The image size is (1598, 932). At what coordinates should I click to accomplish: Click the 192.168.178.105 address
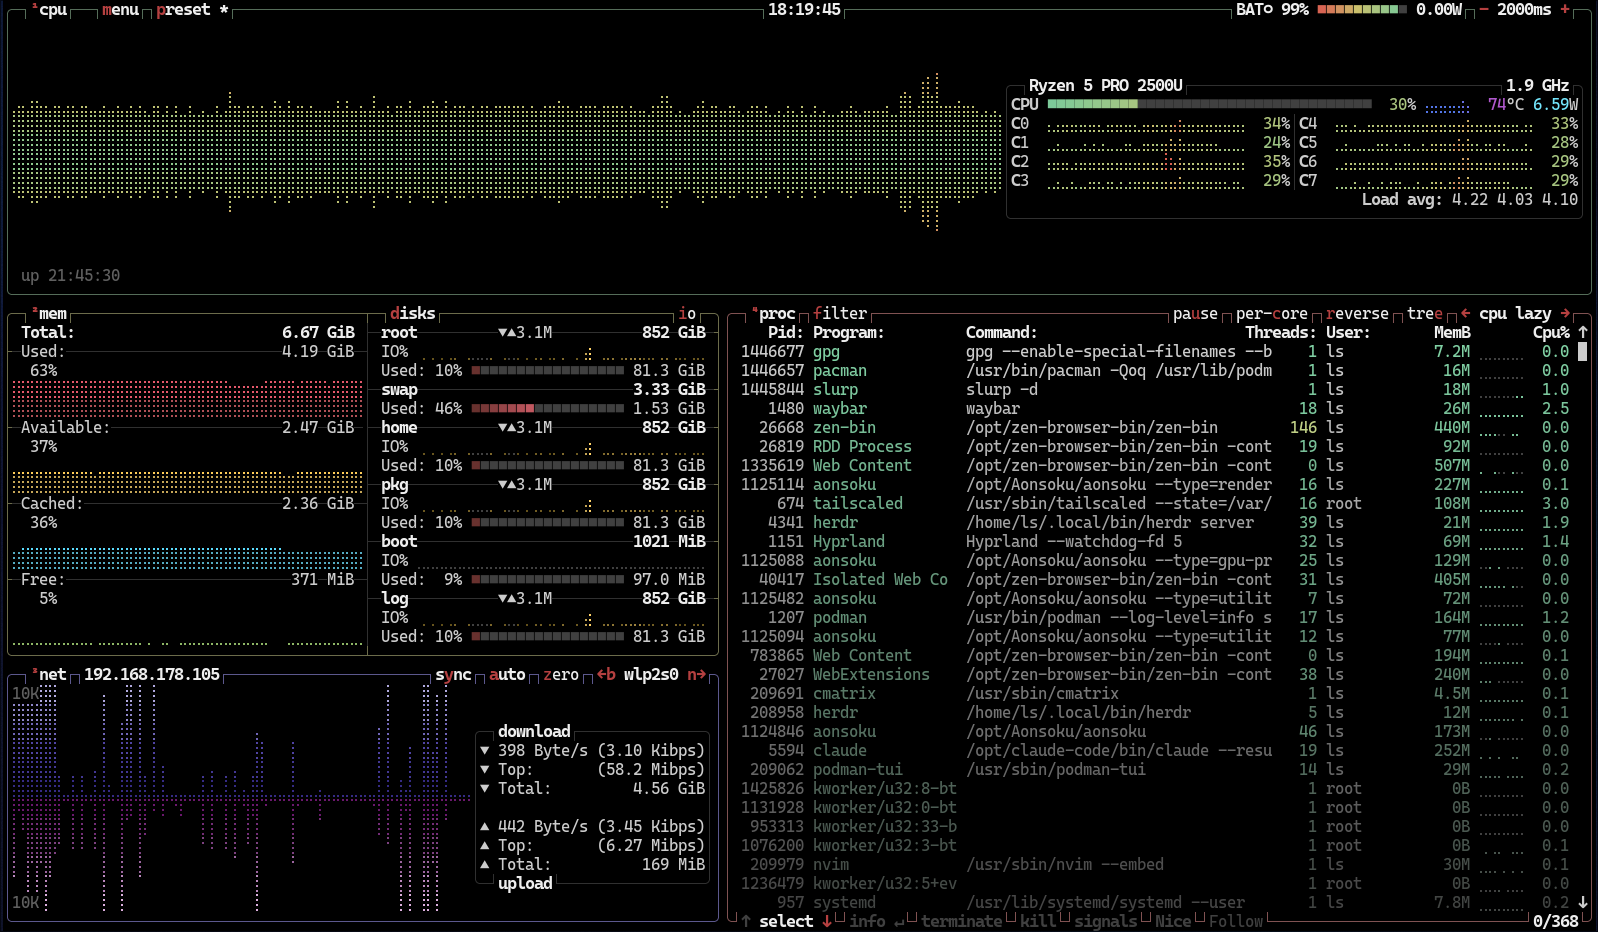click(x=151, y=674)
